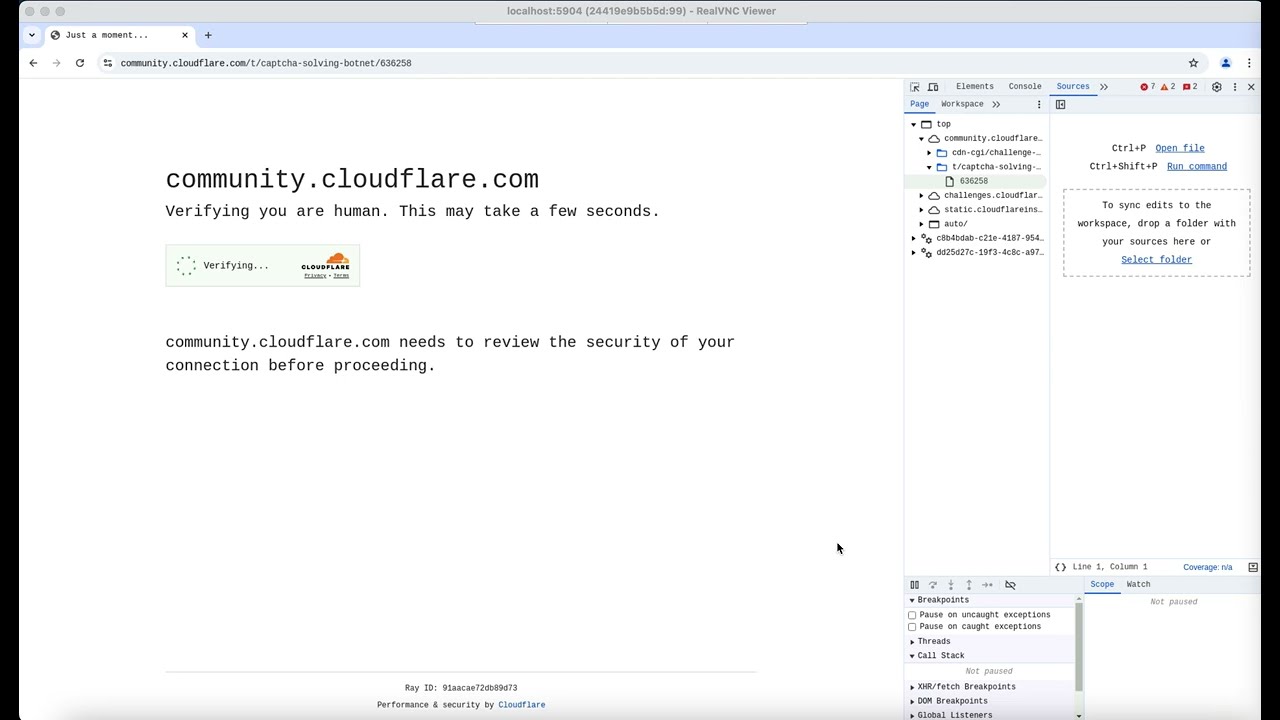Collapse the 'top' frame tree node
Image resolution: width=1280 pixels, height=720 pixels.
pyautogui.click(x=913, y=124)
